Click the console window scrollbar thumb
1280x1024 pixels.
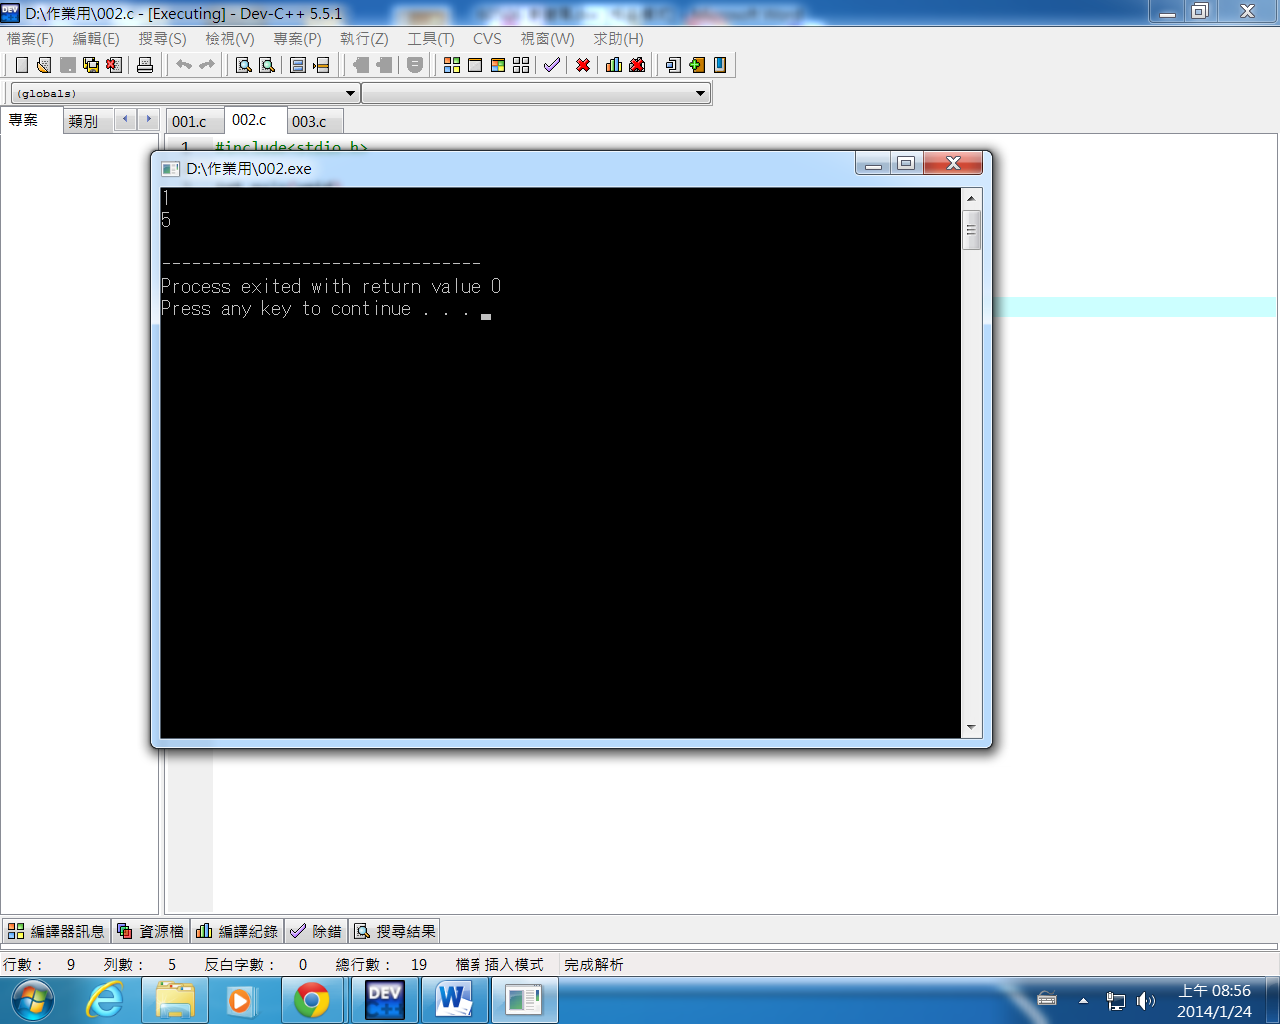pos(971,230)
